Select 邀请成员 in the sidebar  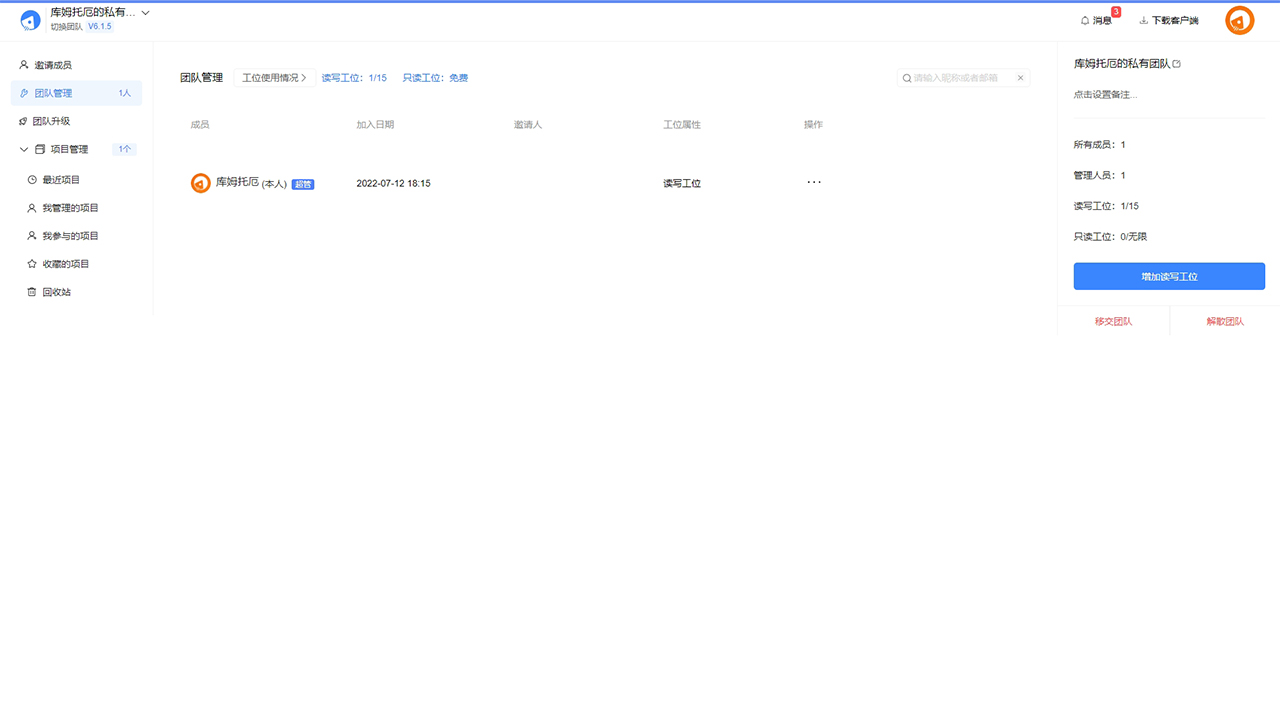tap(51, 64)
